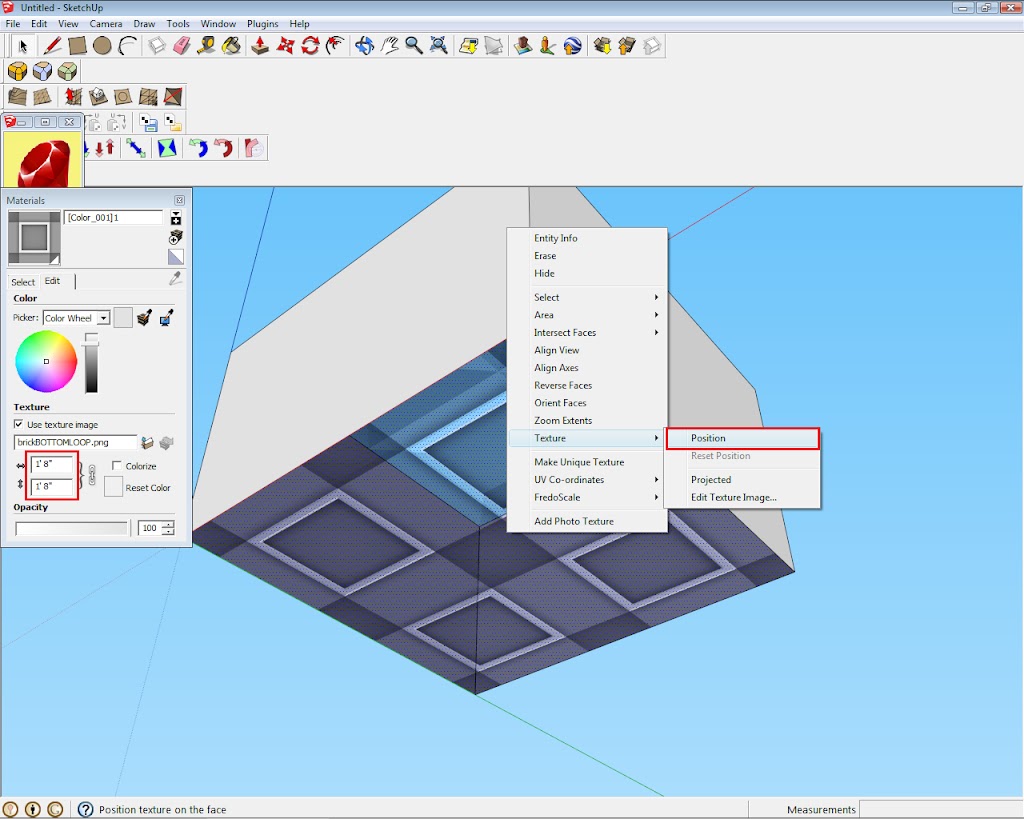Click the Sandbox From Contours icon
The height and width of the screenshot is (819, 1024).
point(18,97)
